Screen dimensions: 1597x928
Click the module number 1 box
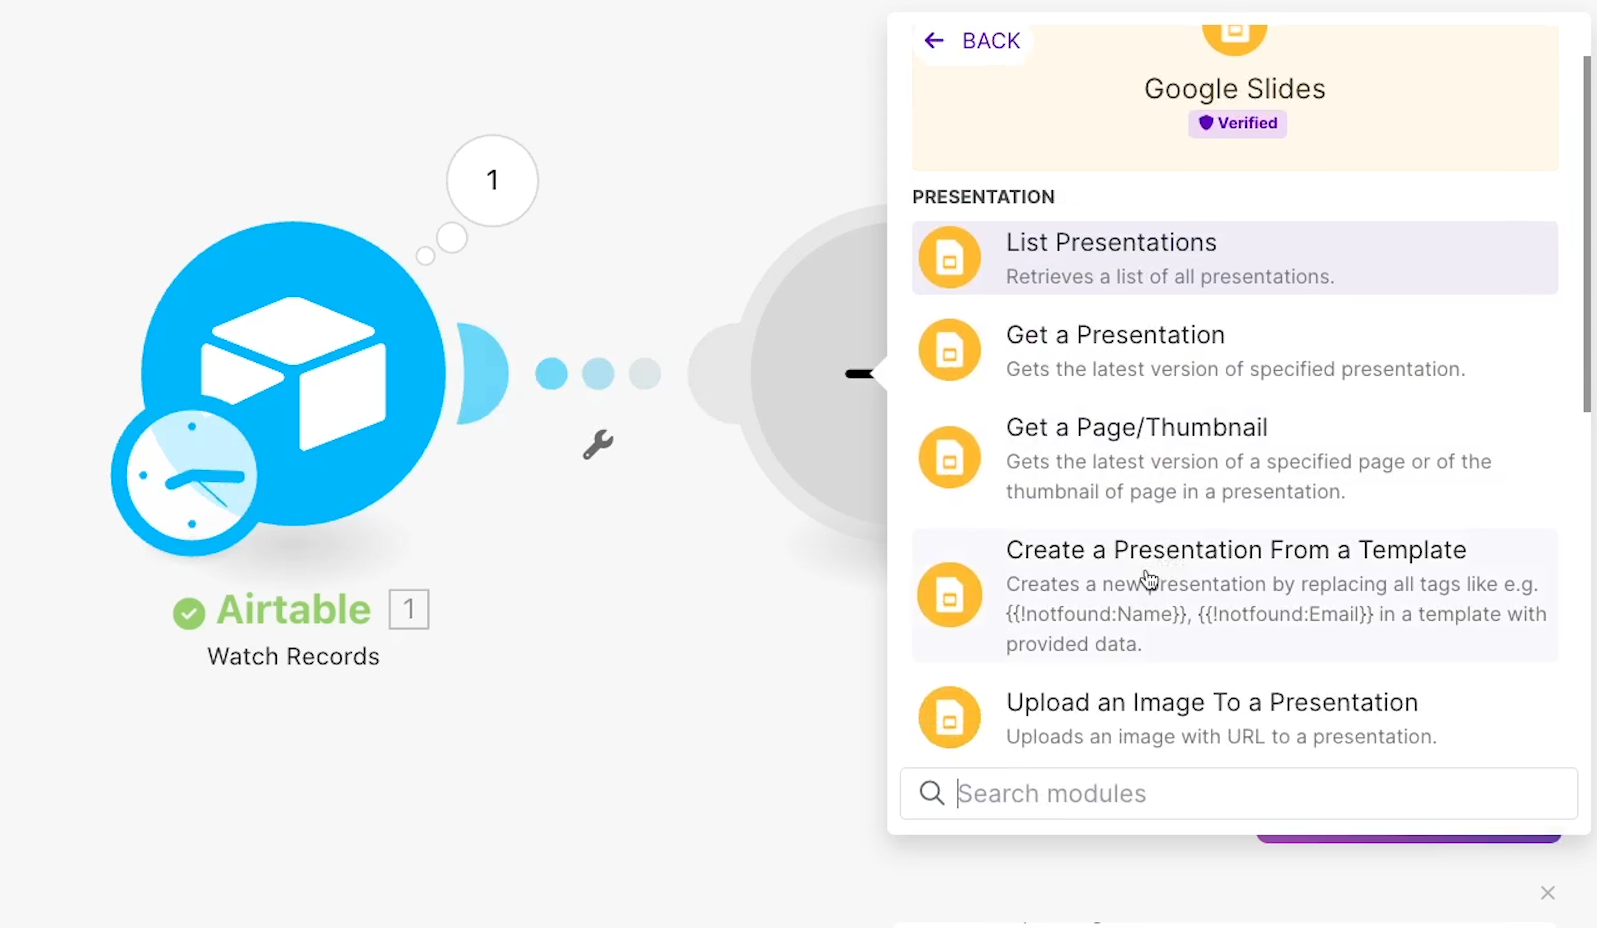(409, 609)
